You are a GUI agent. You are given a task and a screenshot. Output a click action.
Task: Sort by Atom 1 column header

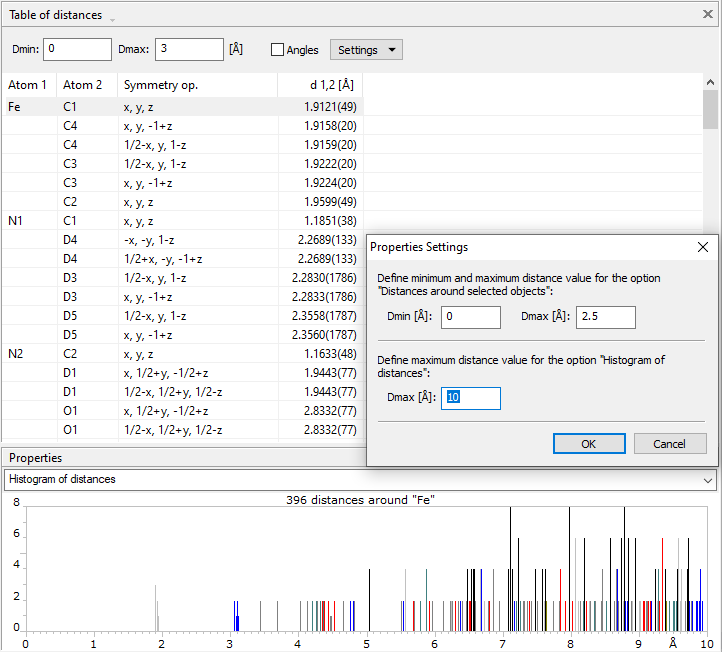pos(28,85)
